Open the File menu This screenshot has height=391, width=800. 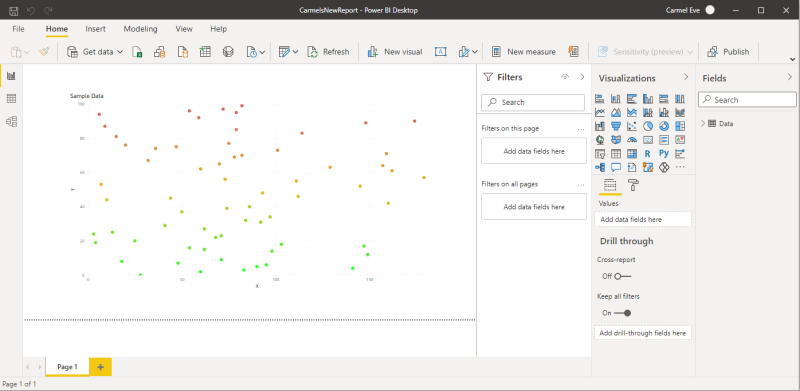click(18, 29)
